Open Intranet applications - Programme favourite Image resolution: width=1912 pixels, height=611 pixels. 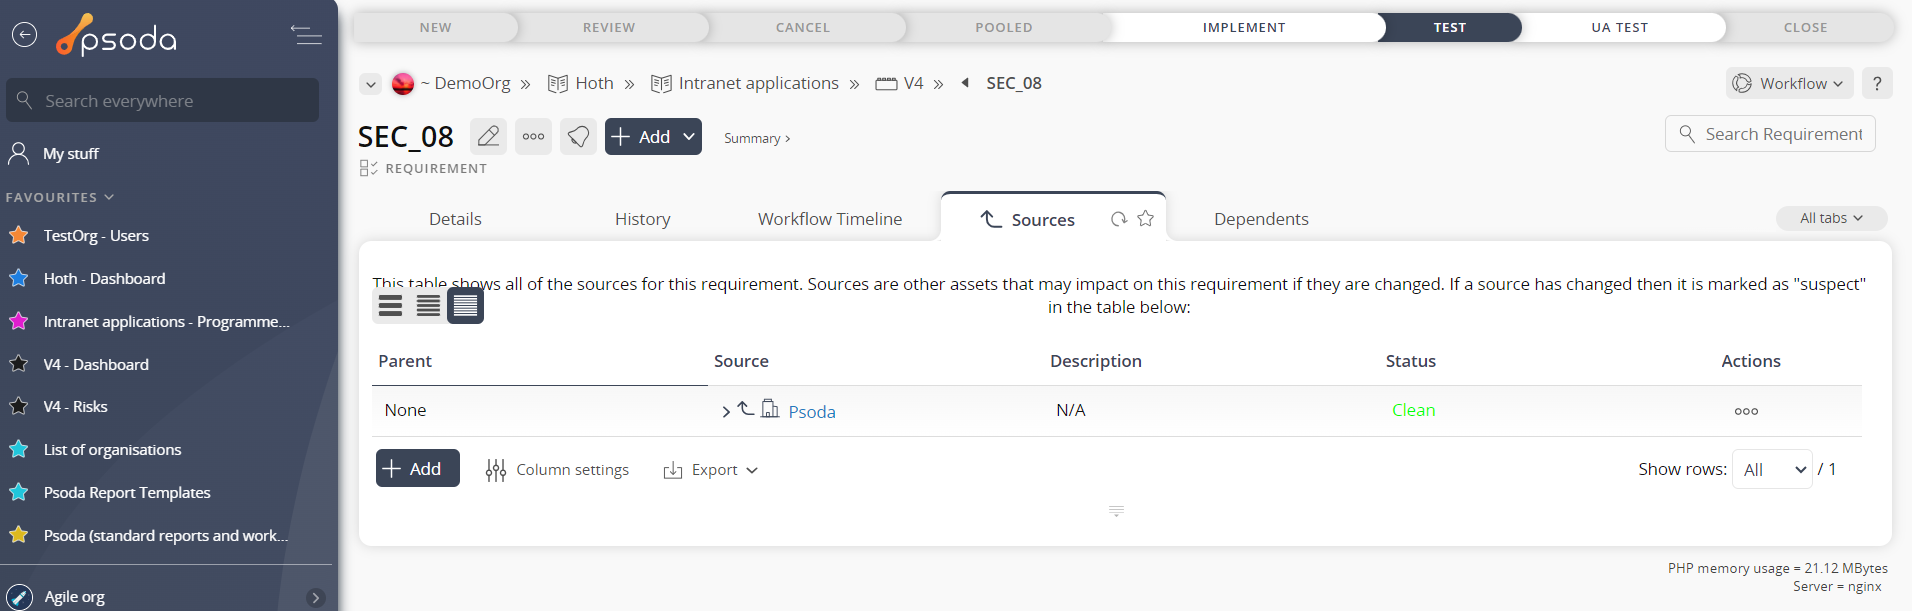(x=166, y=322)
